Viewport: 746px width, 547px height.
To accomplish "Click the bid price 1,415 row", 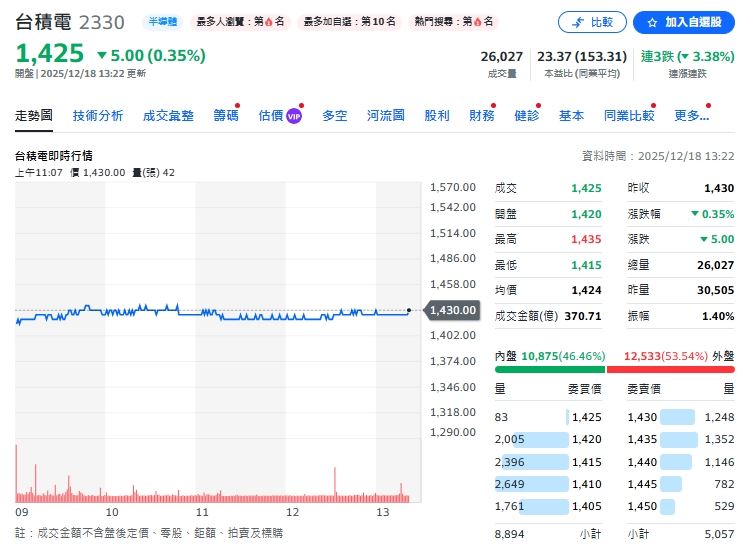I will pyautogui.click(x=548, y=462).
